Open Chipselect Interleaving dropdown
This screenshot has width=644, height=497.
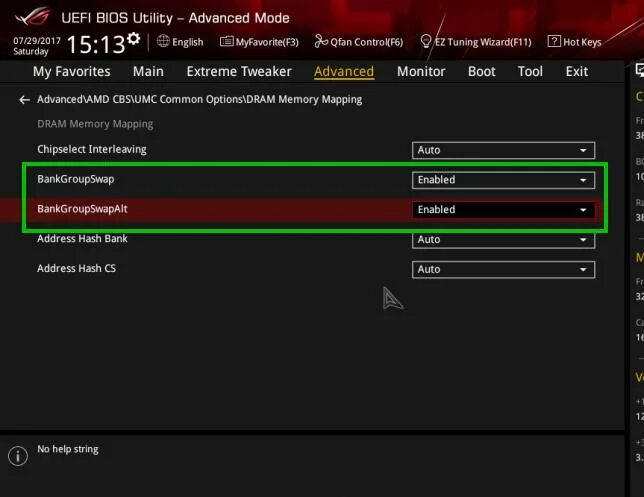(503, 150)
